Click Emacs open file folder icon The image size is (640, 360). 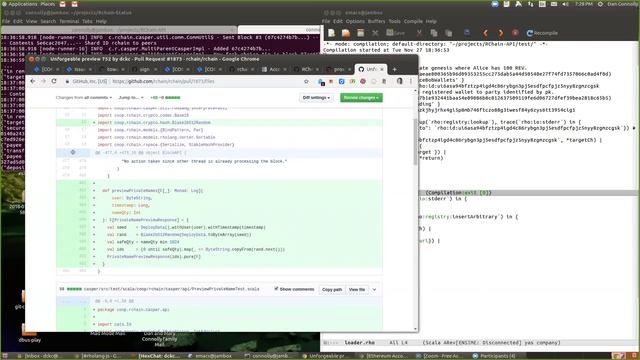346,33
